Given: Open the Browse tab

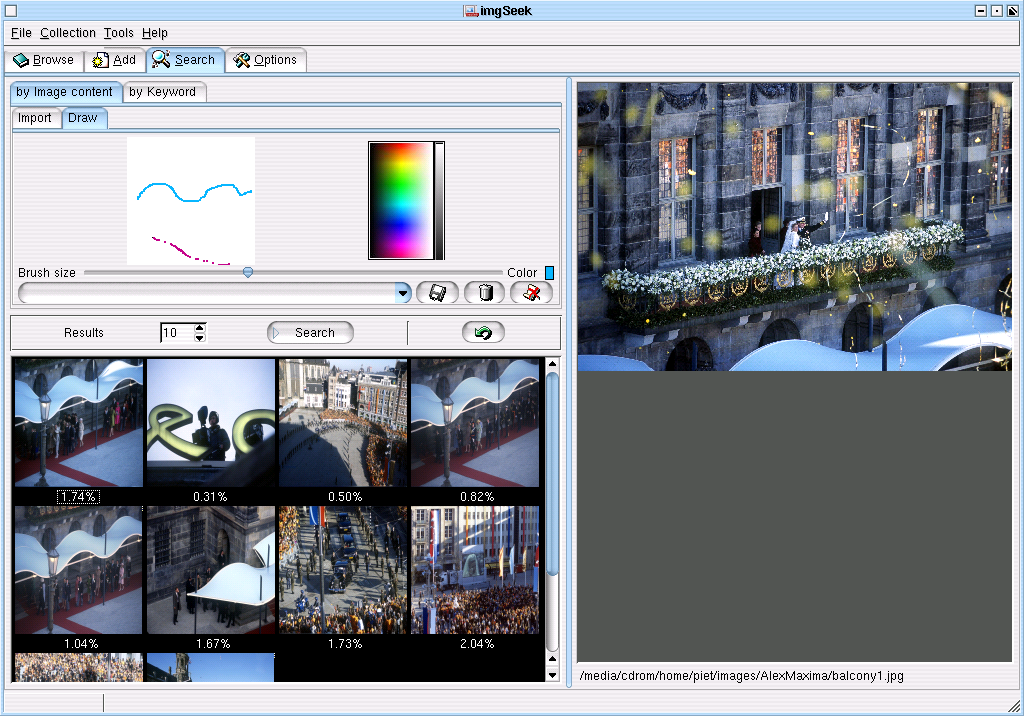Looking at the screenshot, I should coord(44,60).
